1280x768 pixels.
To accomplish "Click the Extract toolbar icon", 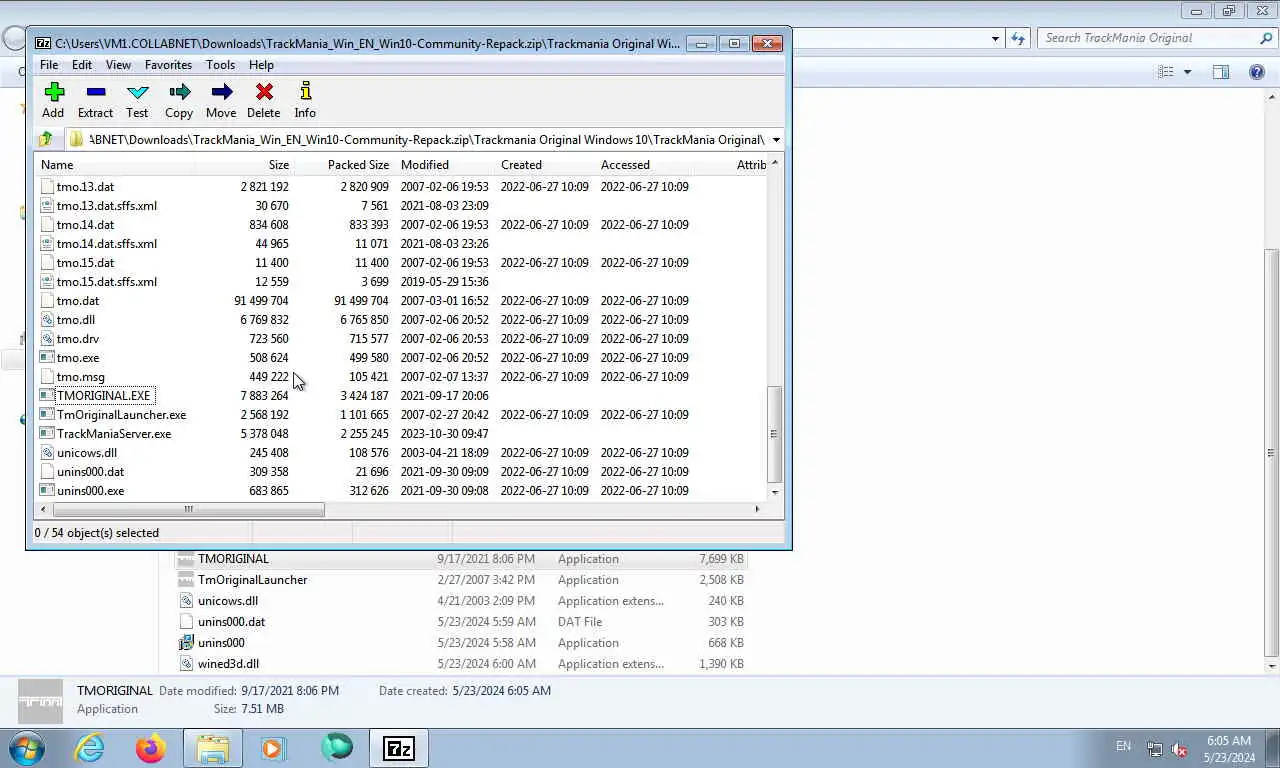I will tap(96, 92).
